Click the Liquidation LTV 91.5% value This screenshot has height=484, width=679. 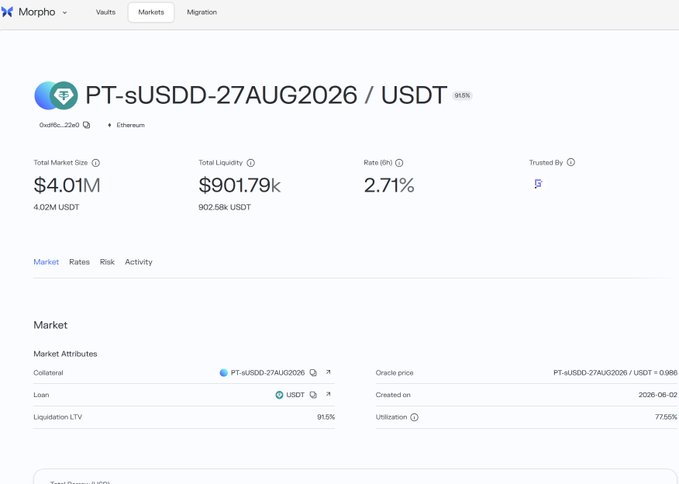326,417
